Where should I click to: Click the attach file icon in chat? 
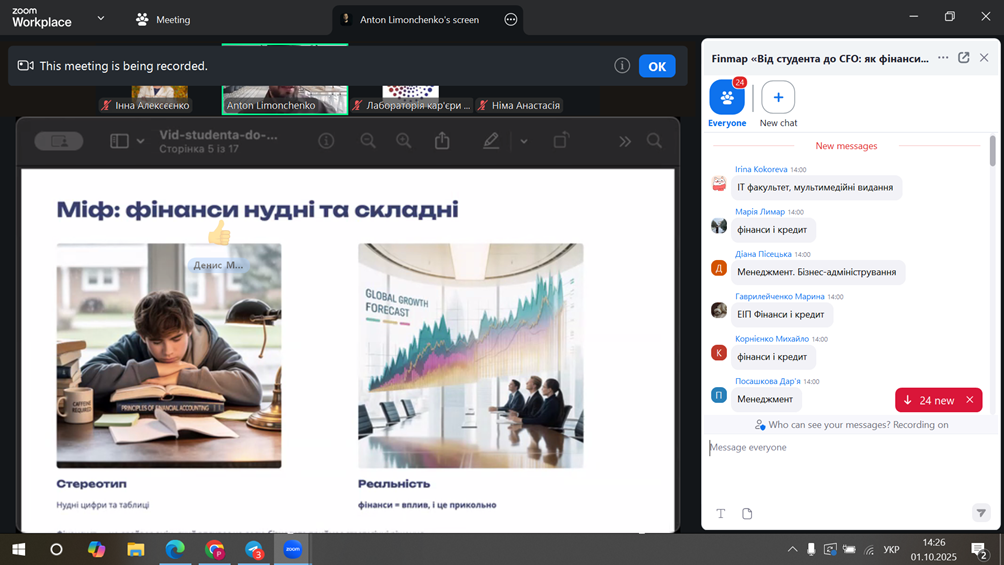[x=747, y=514]
